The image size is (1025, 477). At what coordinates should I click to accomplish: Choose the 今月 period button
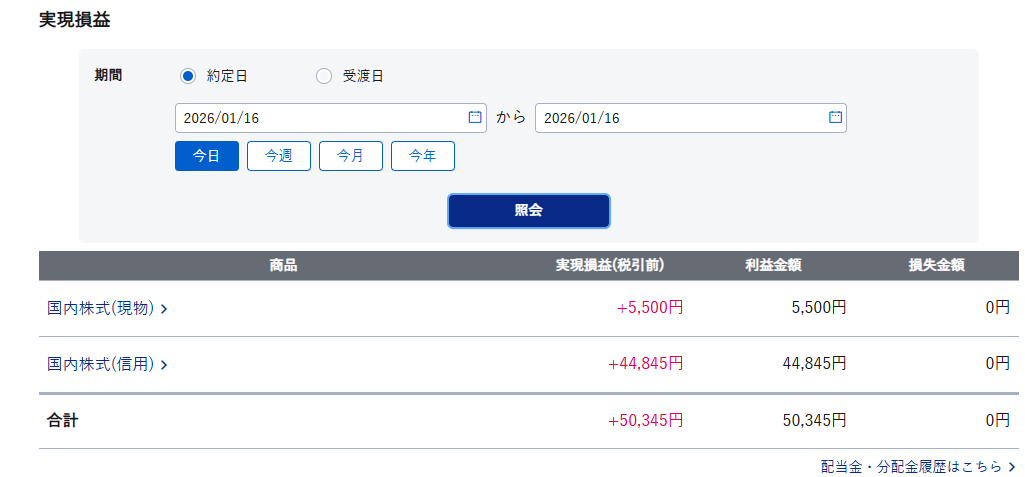(351, 156)
